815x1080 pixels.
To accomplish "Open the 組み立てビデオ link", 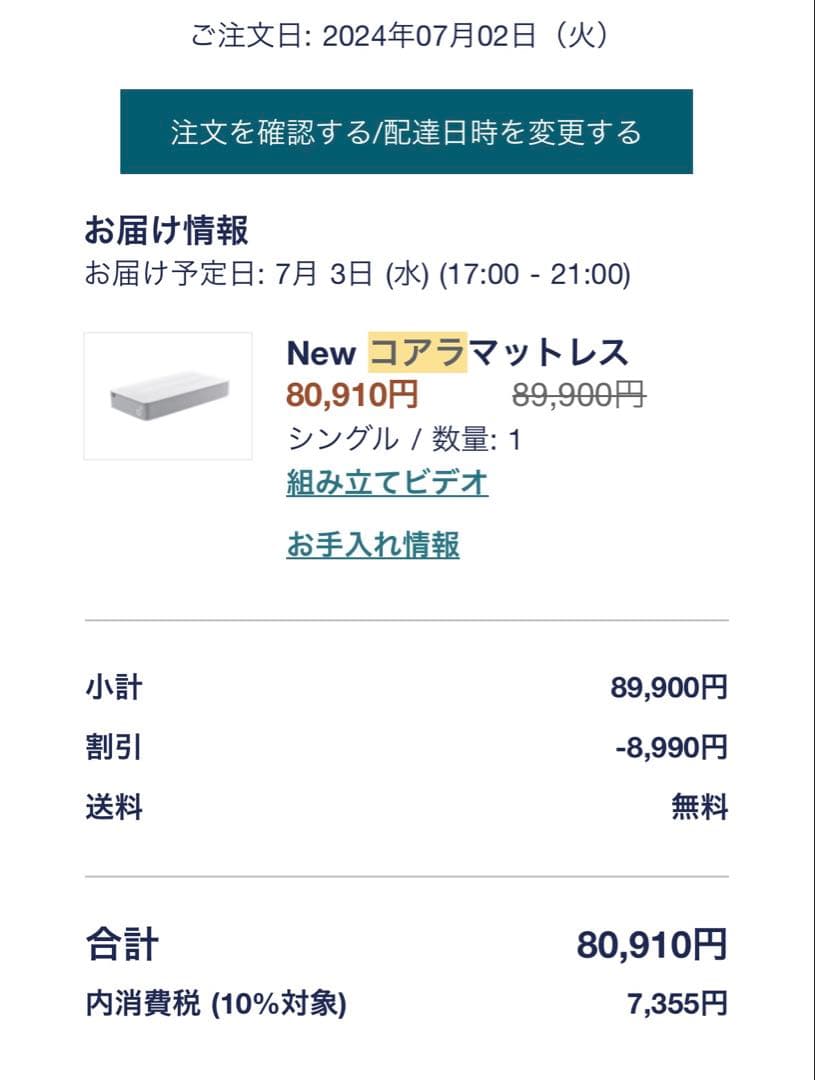I will tap(387, 483).
